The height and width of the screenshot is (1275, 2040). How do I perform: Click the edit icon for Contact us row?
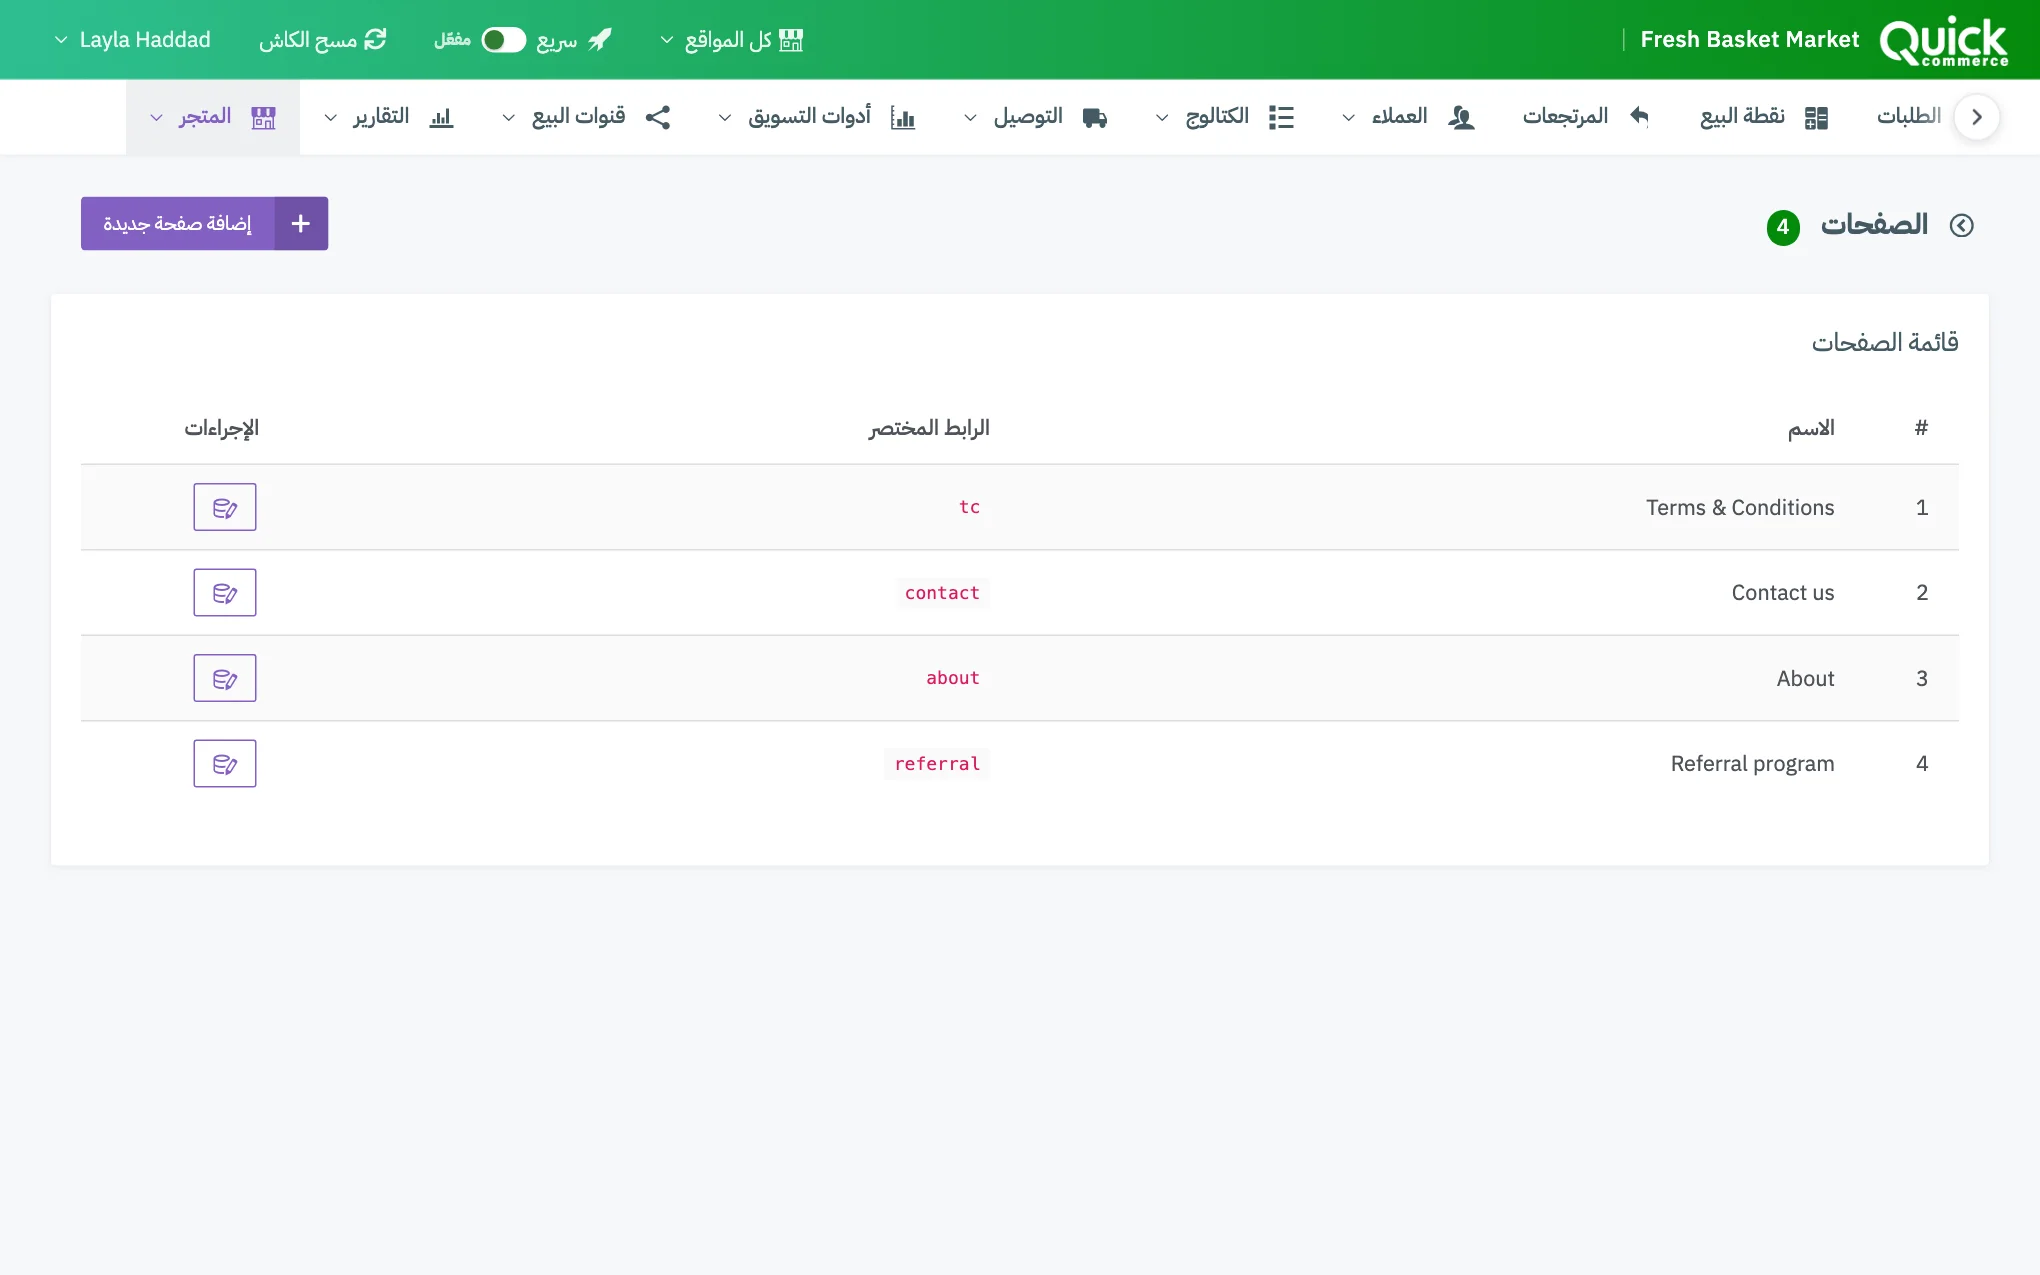tap(225, 592)
